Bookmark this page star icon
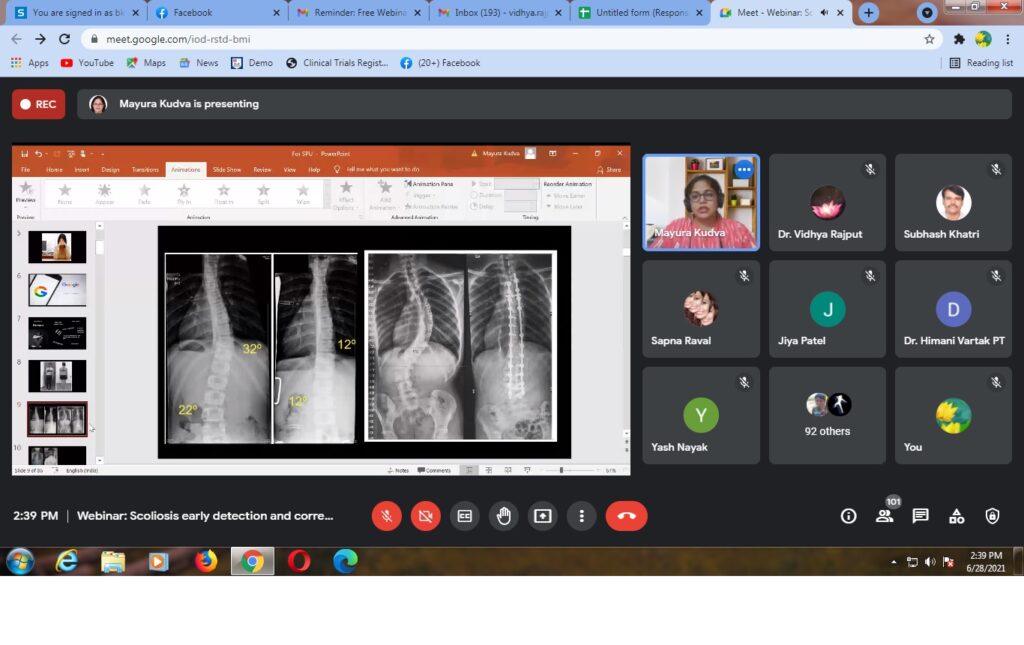Screen dimensions: 1024x645 click(929, 39)
